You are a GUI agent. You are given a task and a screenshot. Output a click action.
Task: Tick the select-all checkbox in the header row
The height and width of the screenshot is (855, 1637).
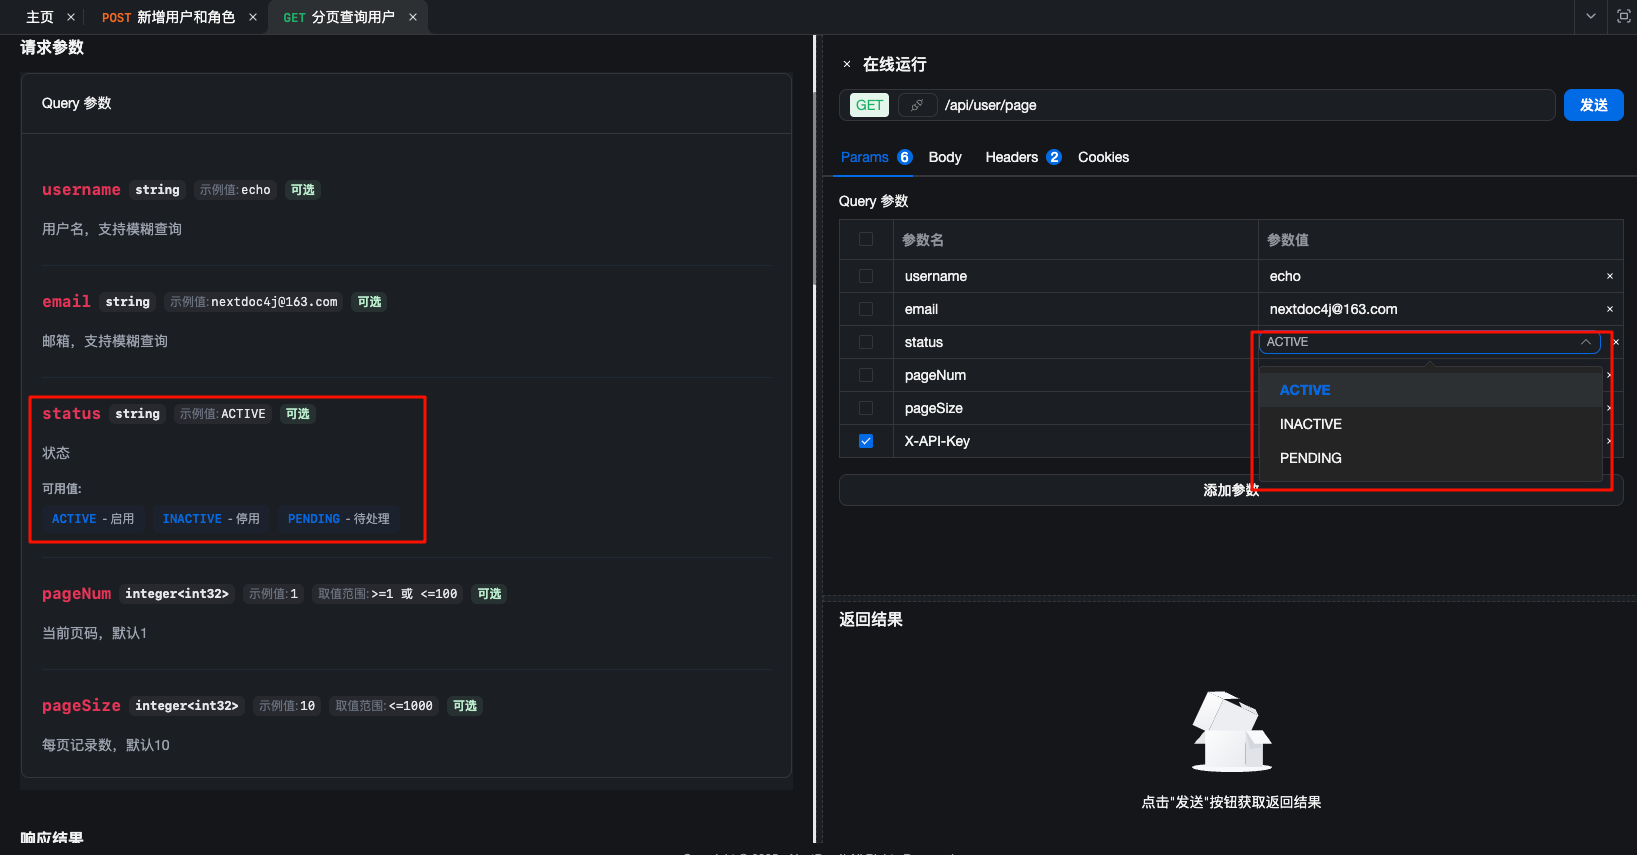click(x=866, y=240)
